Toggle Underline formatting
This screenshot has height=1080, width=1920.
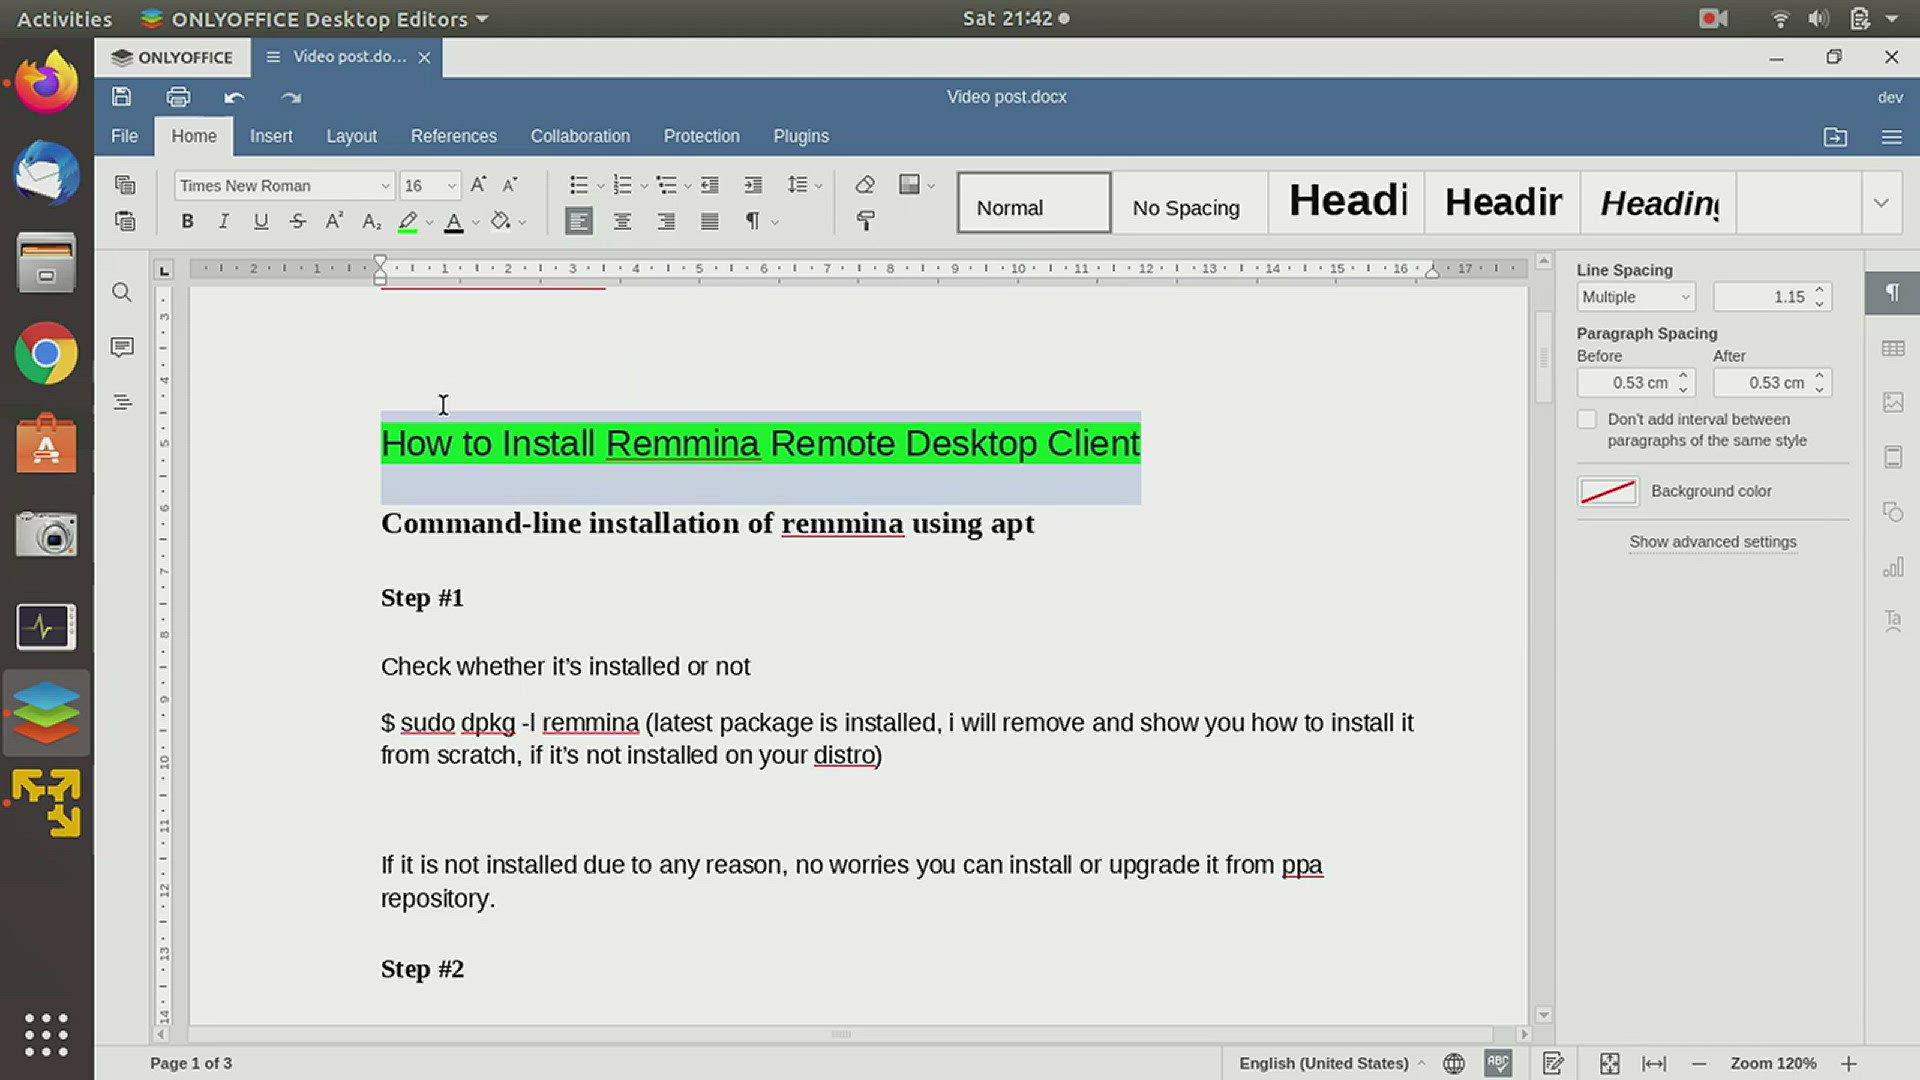coord(261,221)
